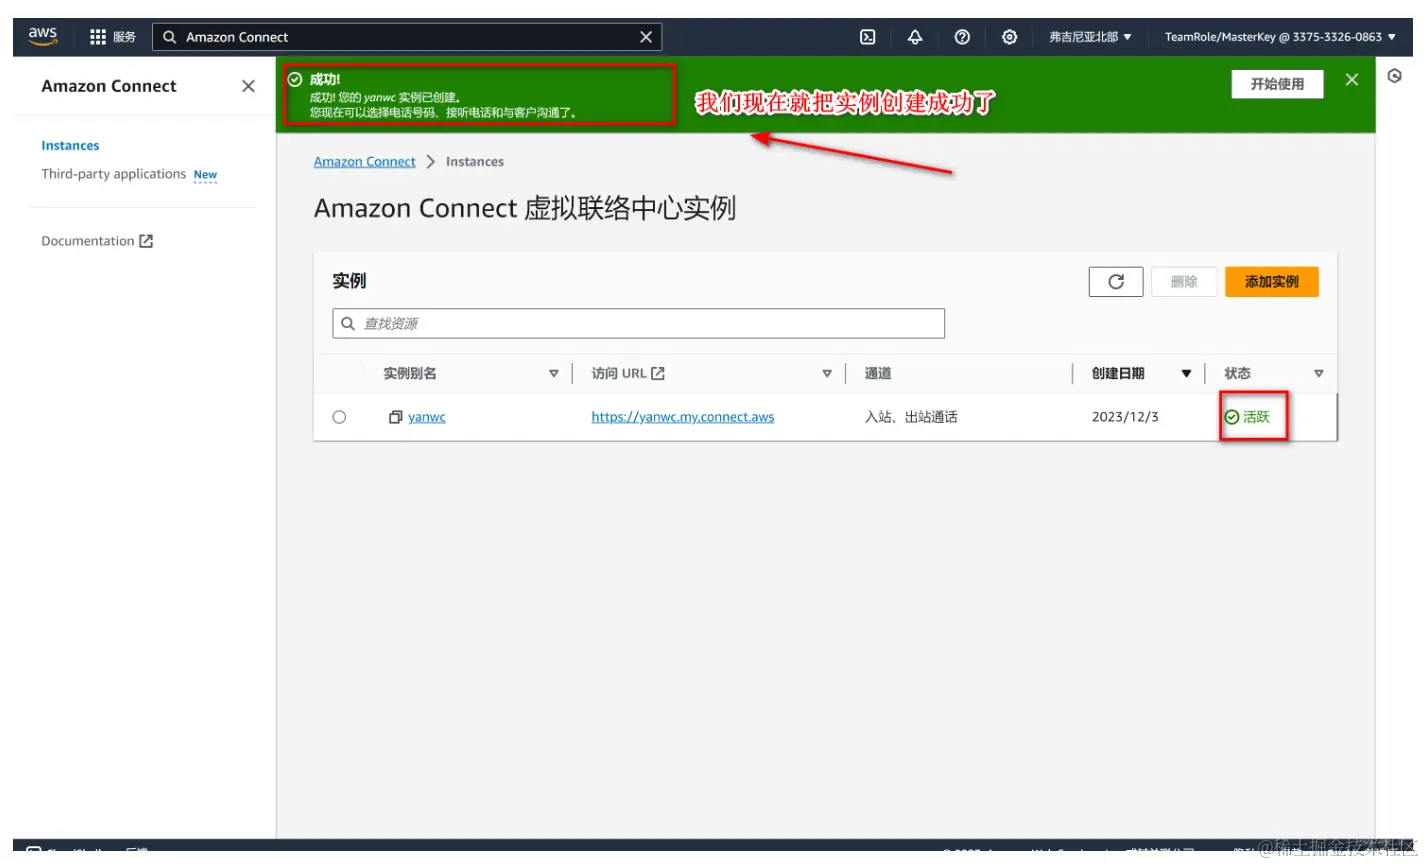Click the green banner's start-using button
Screen dimensions: 1425x865
[x=1277, y=84]
